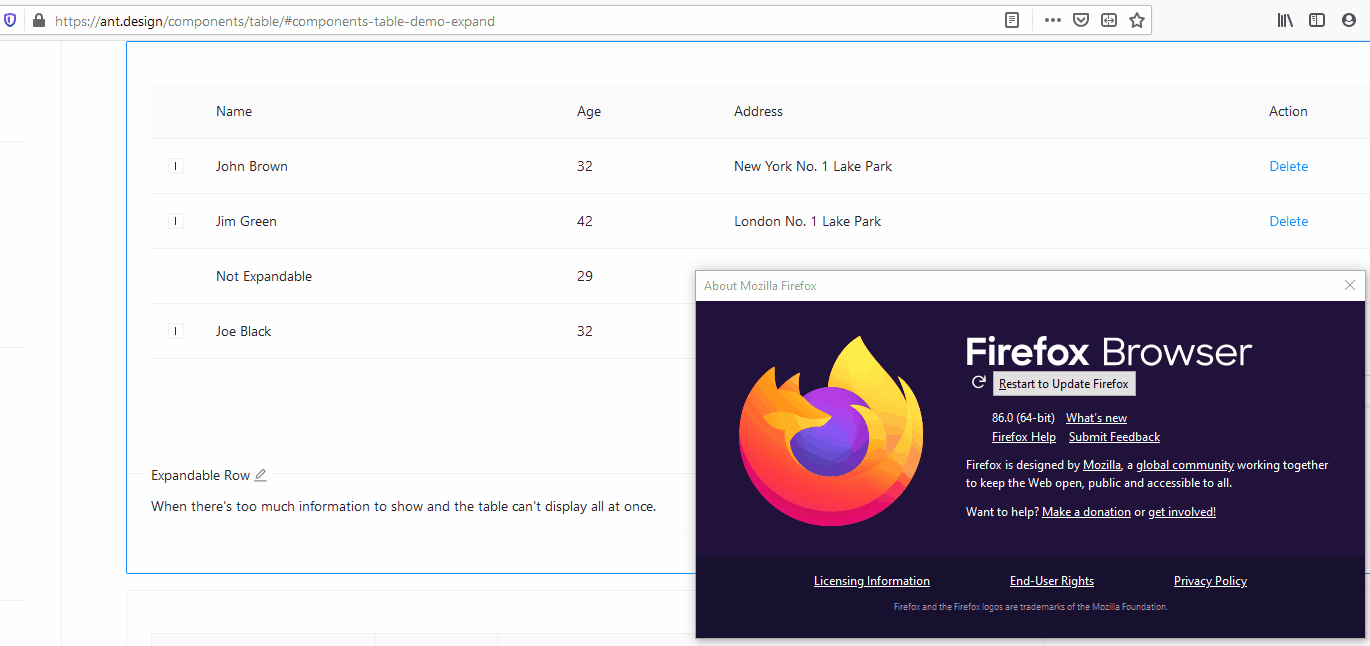Open Firefox Account profile icon
The width and height of the screenshot is (1370, 646).
[1349, 20]
